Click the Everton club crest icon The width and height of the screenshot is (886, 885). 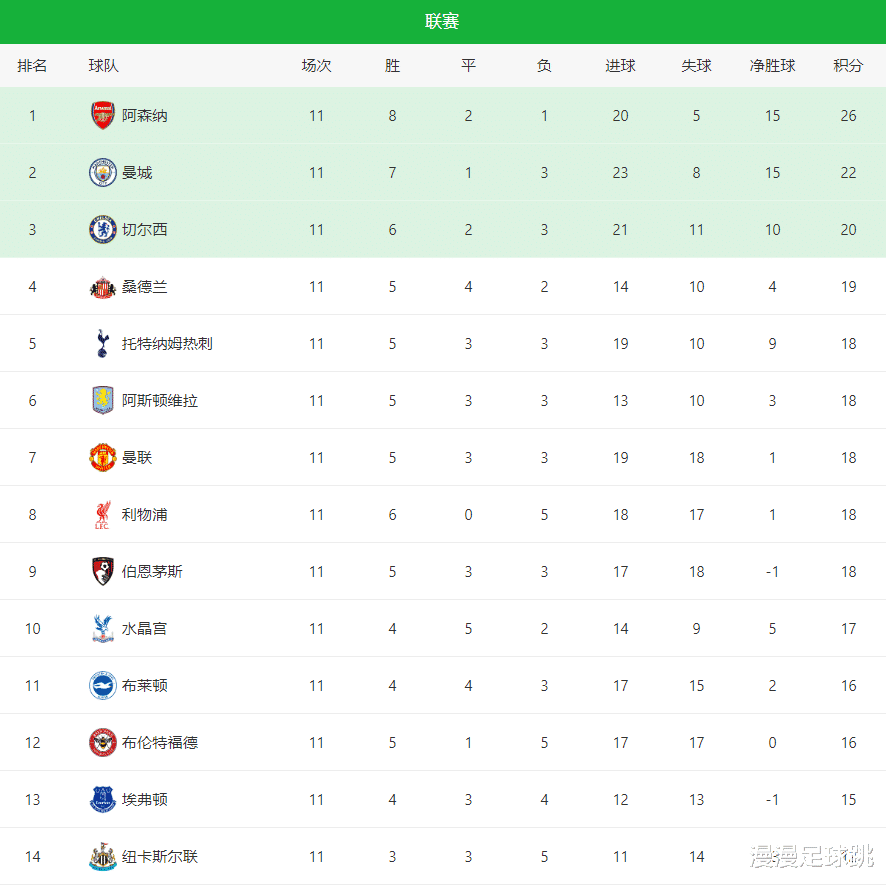pos(102,800)
